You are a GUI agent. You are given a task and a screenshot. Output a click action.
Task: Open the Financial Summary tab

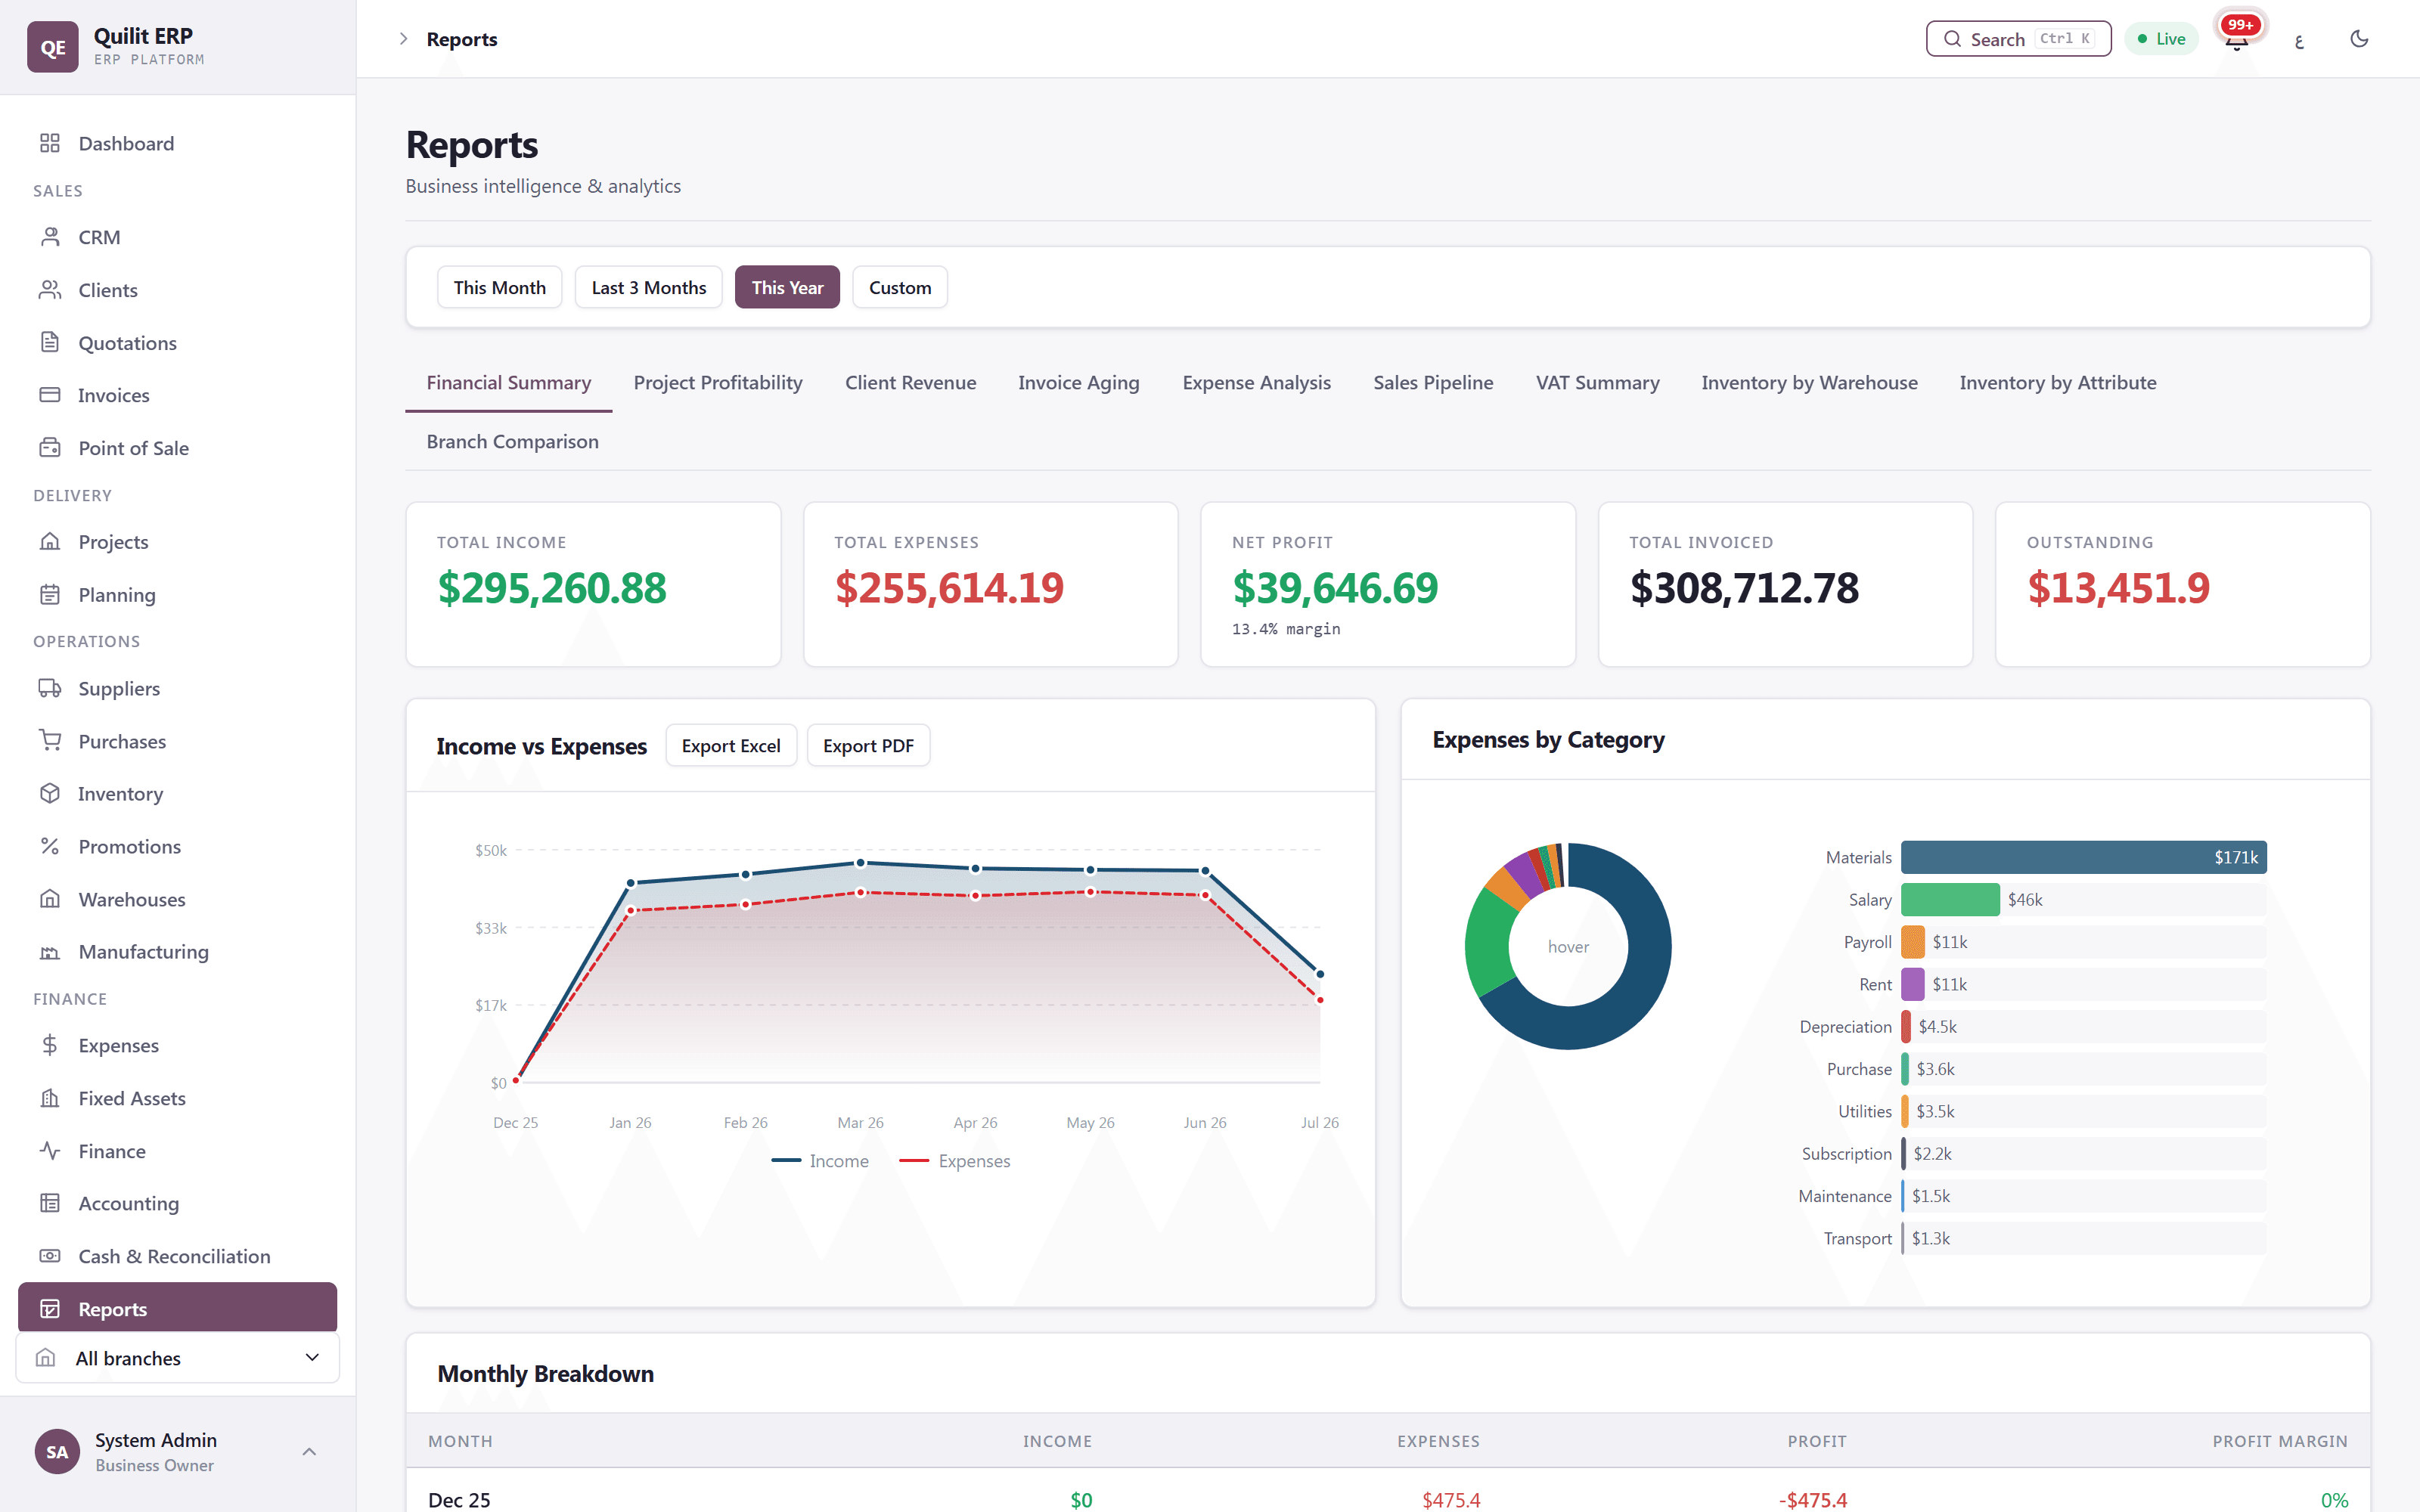coord(509,383)
